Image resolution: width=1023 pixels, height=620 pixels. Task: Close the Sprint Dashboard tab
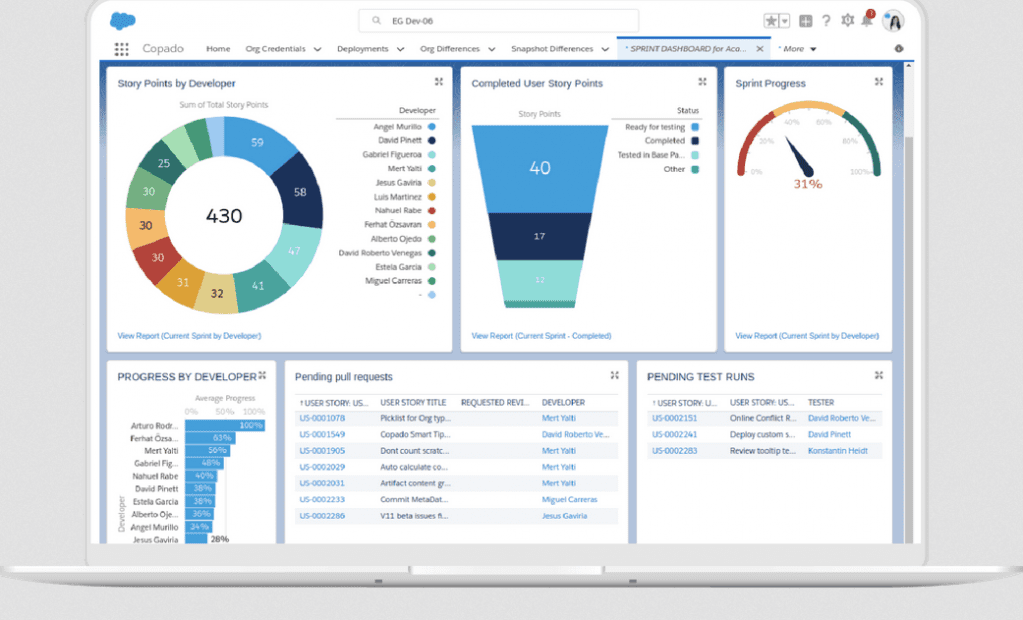tap(760, 48)
